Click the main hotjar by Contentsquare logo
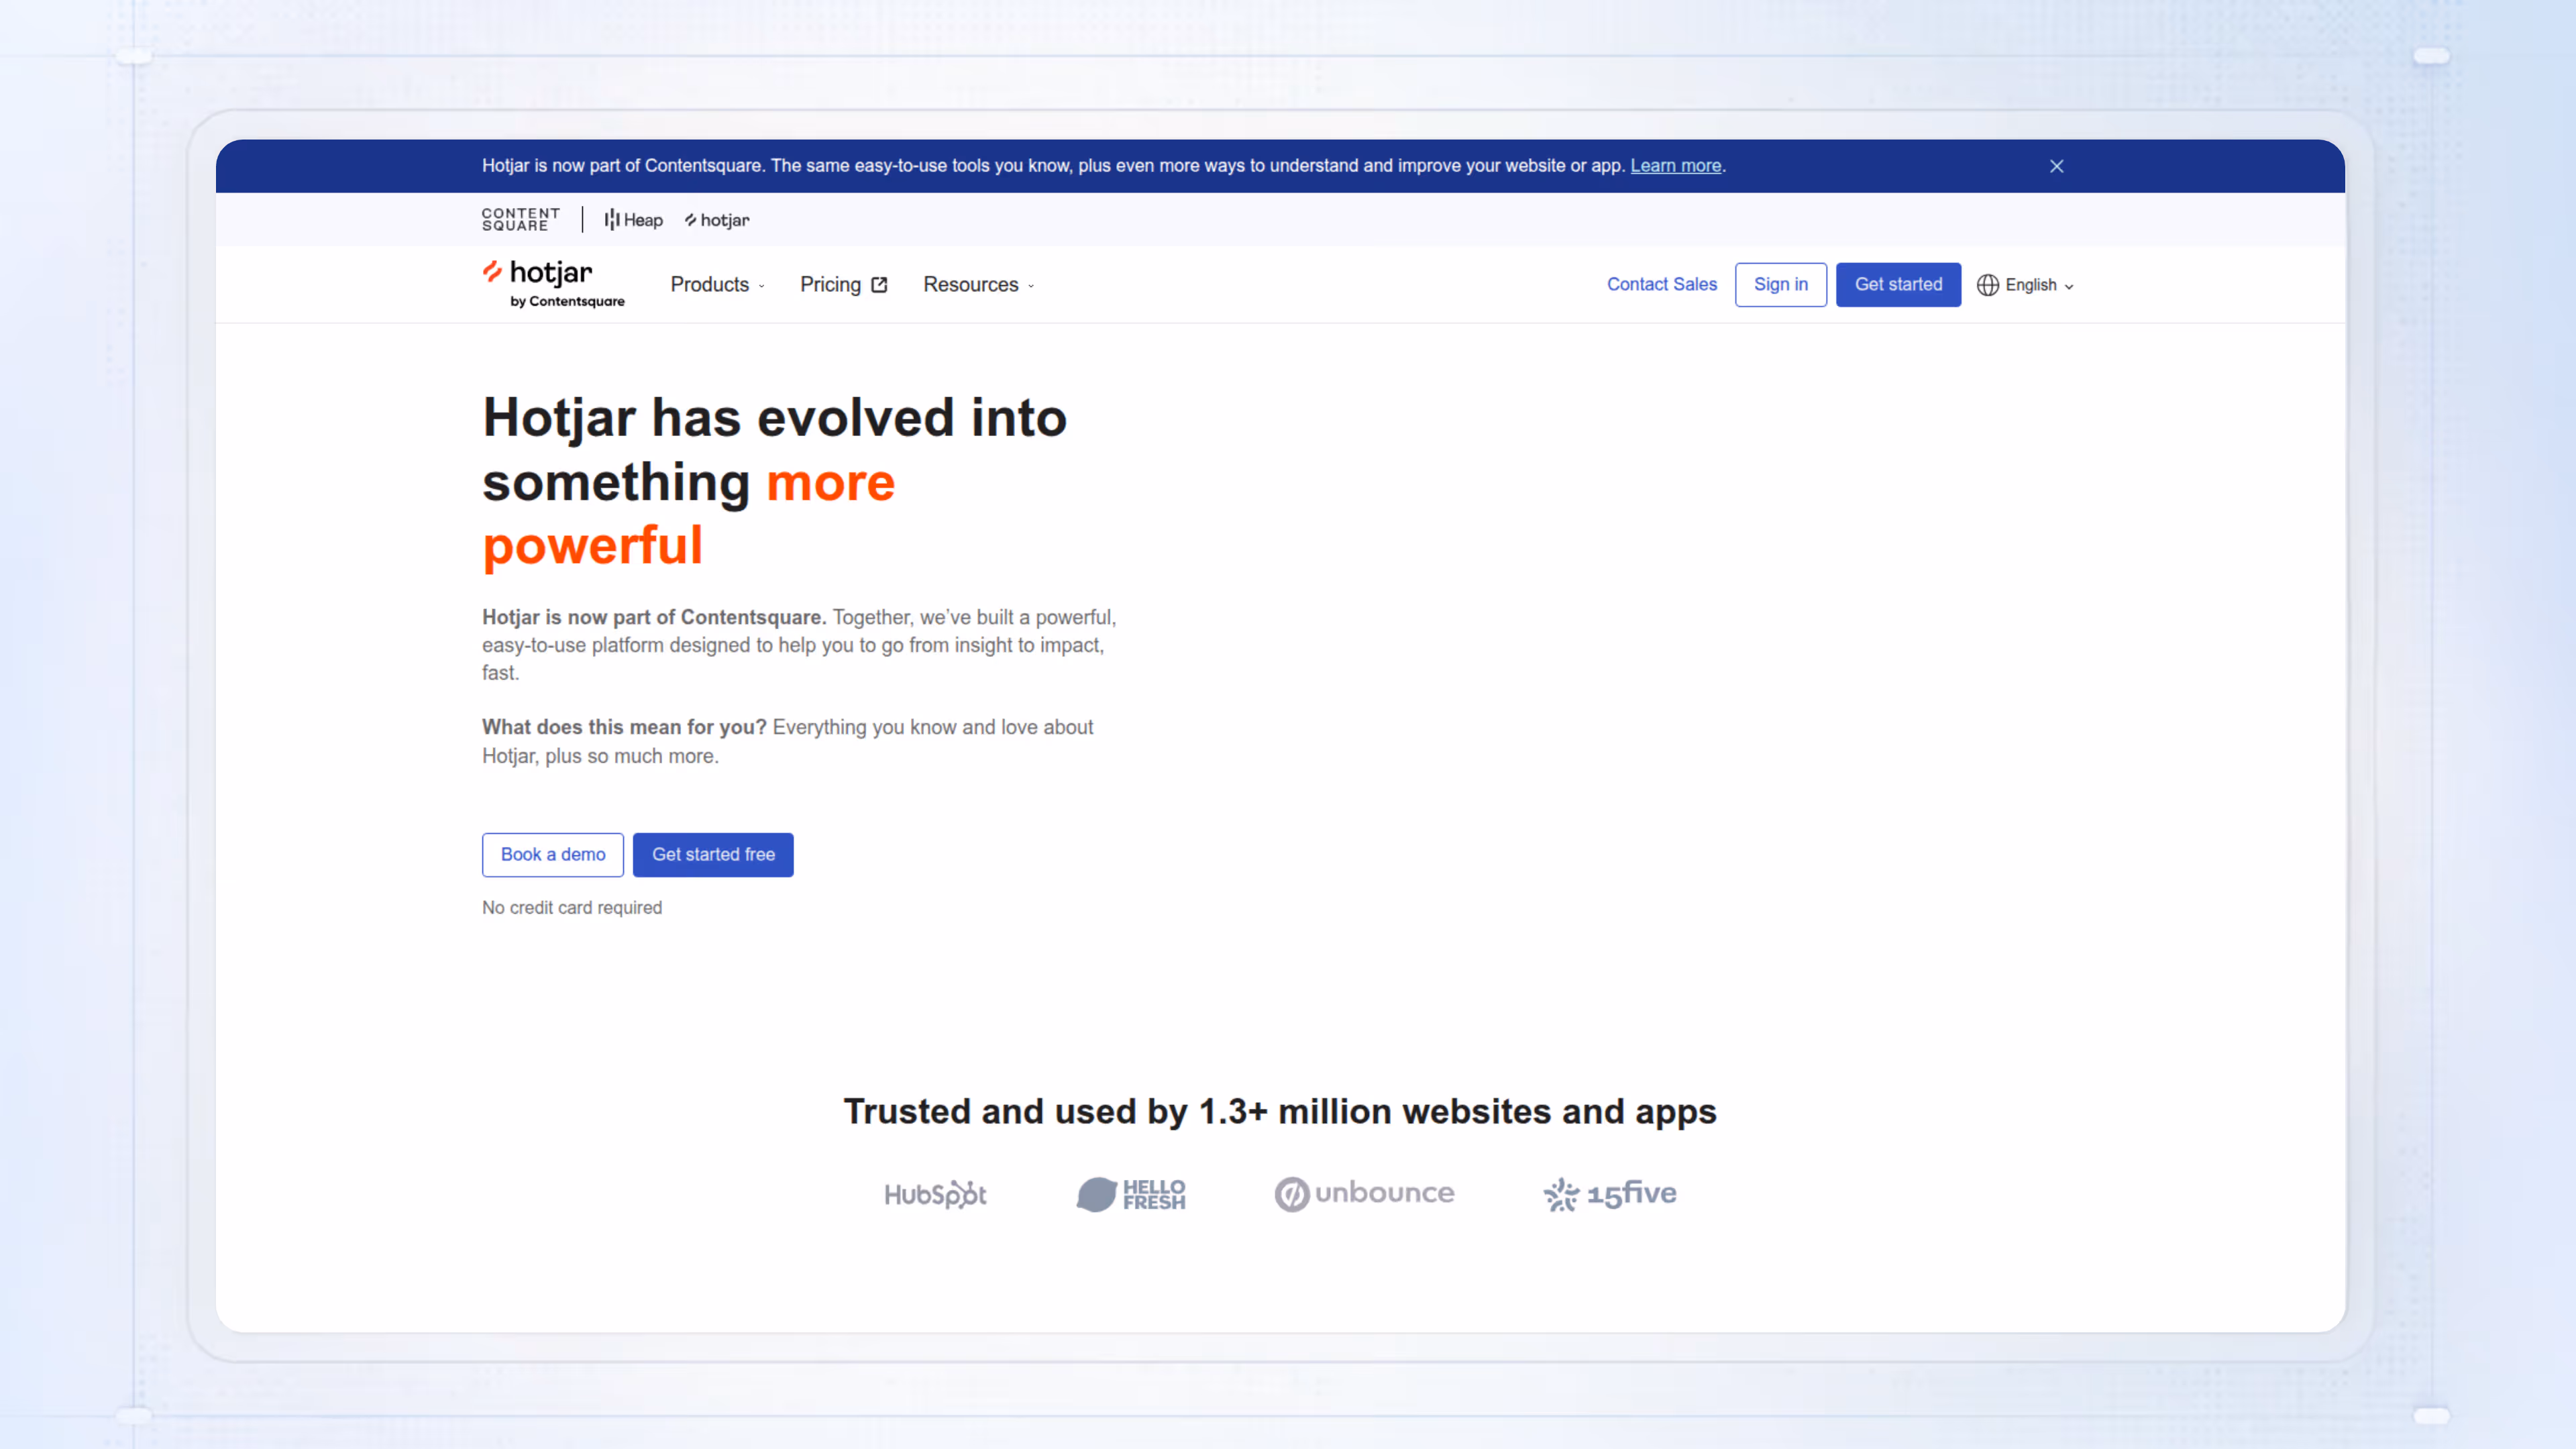The height and width of the screenshot is (1449, 2576). [553, 284]
